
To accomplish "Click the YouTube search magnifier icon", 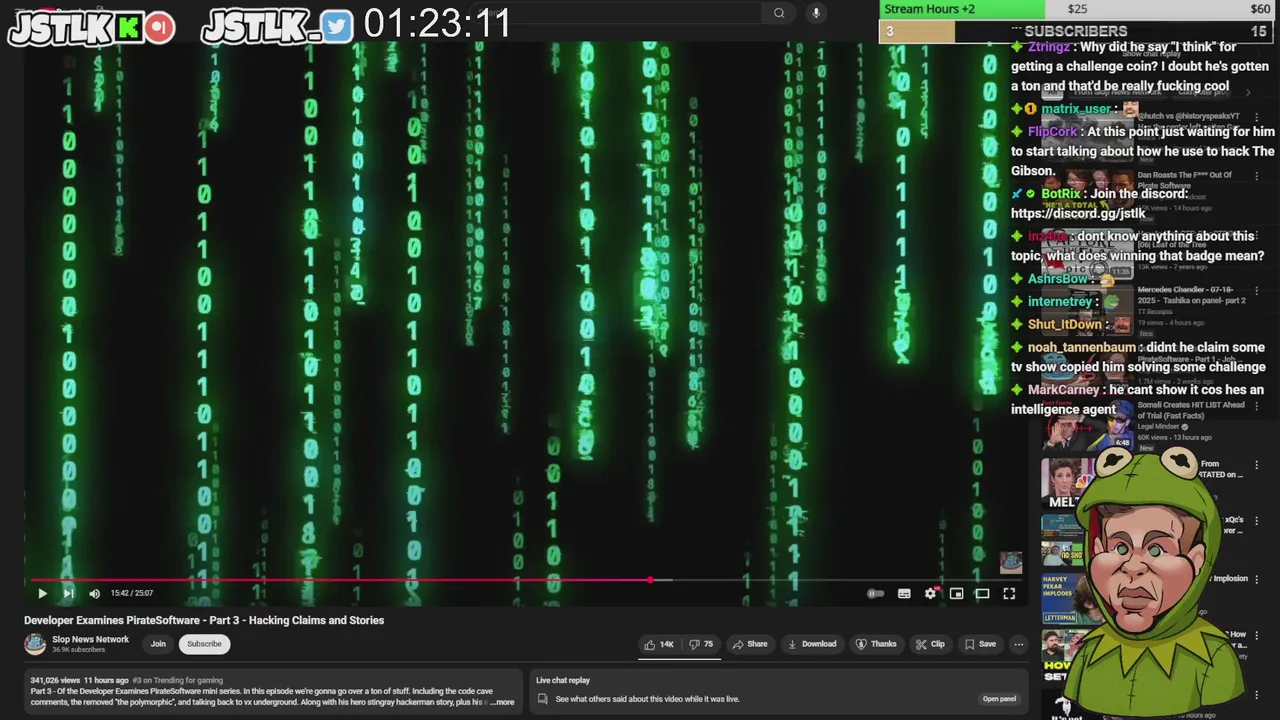I will 779,13.
